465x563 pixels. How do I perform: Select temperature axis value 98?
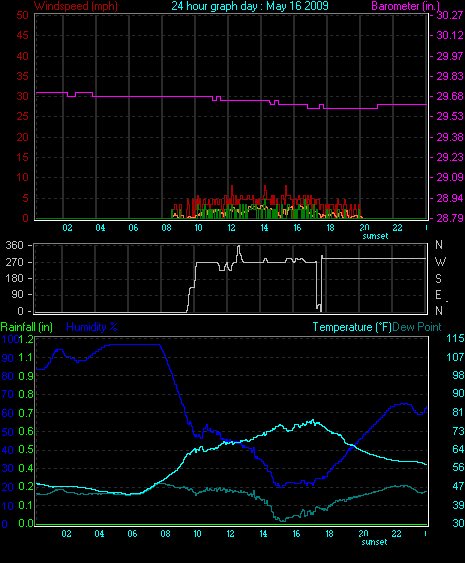coord(458,375)
